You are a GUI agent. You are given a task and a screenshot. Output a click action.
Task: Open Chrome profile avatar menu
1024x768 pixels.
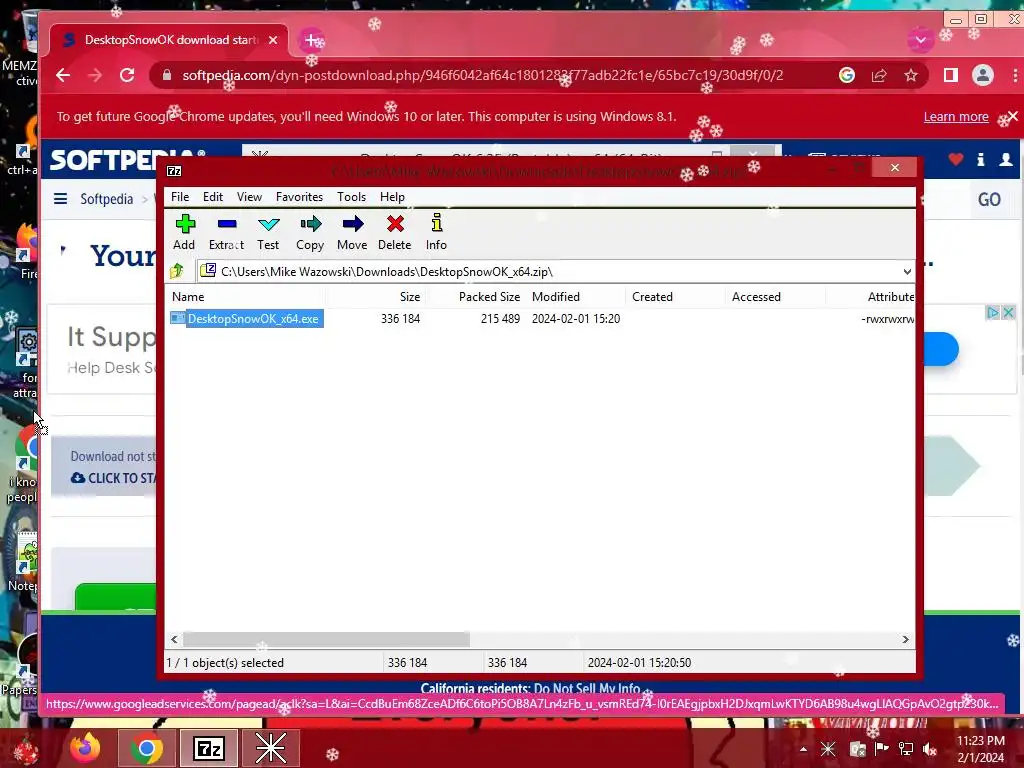pos(982,75)
